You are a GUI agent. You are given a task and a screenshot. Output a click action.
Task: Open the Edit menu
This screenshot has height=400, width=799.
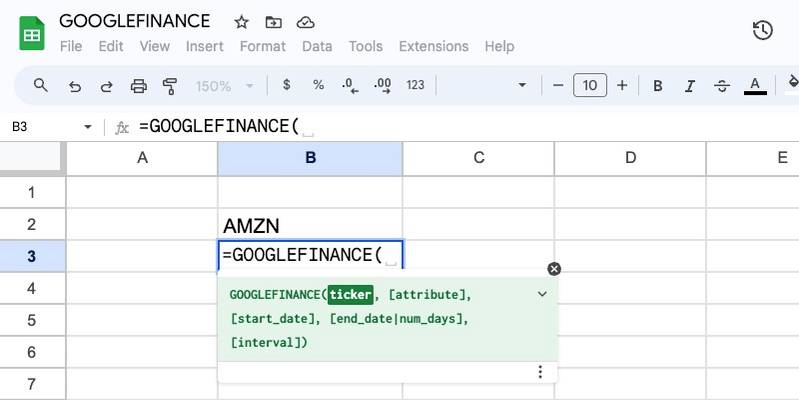(111, 46)
